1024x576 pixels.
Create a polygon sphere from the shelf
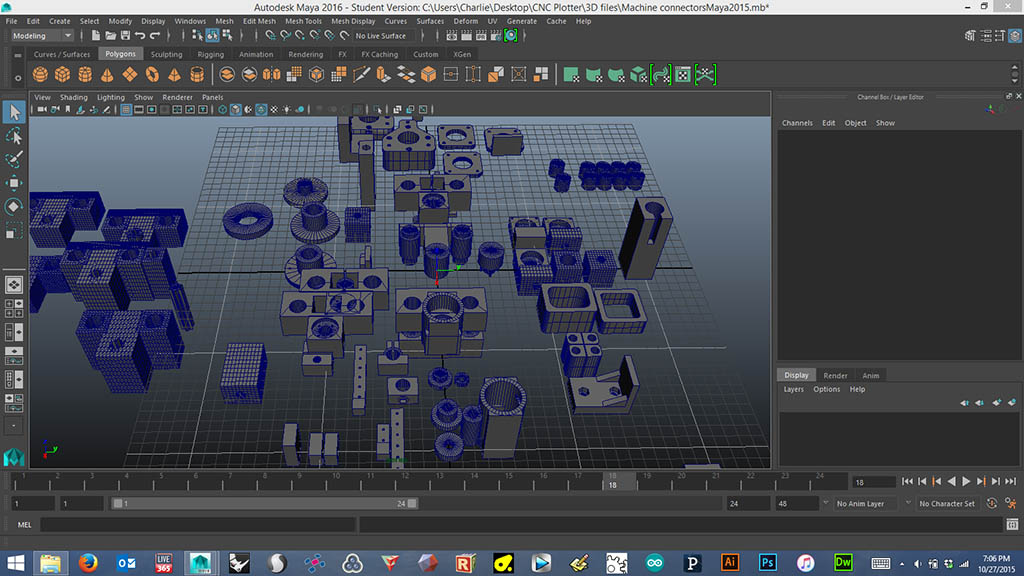(x=41, y=74)
